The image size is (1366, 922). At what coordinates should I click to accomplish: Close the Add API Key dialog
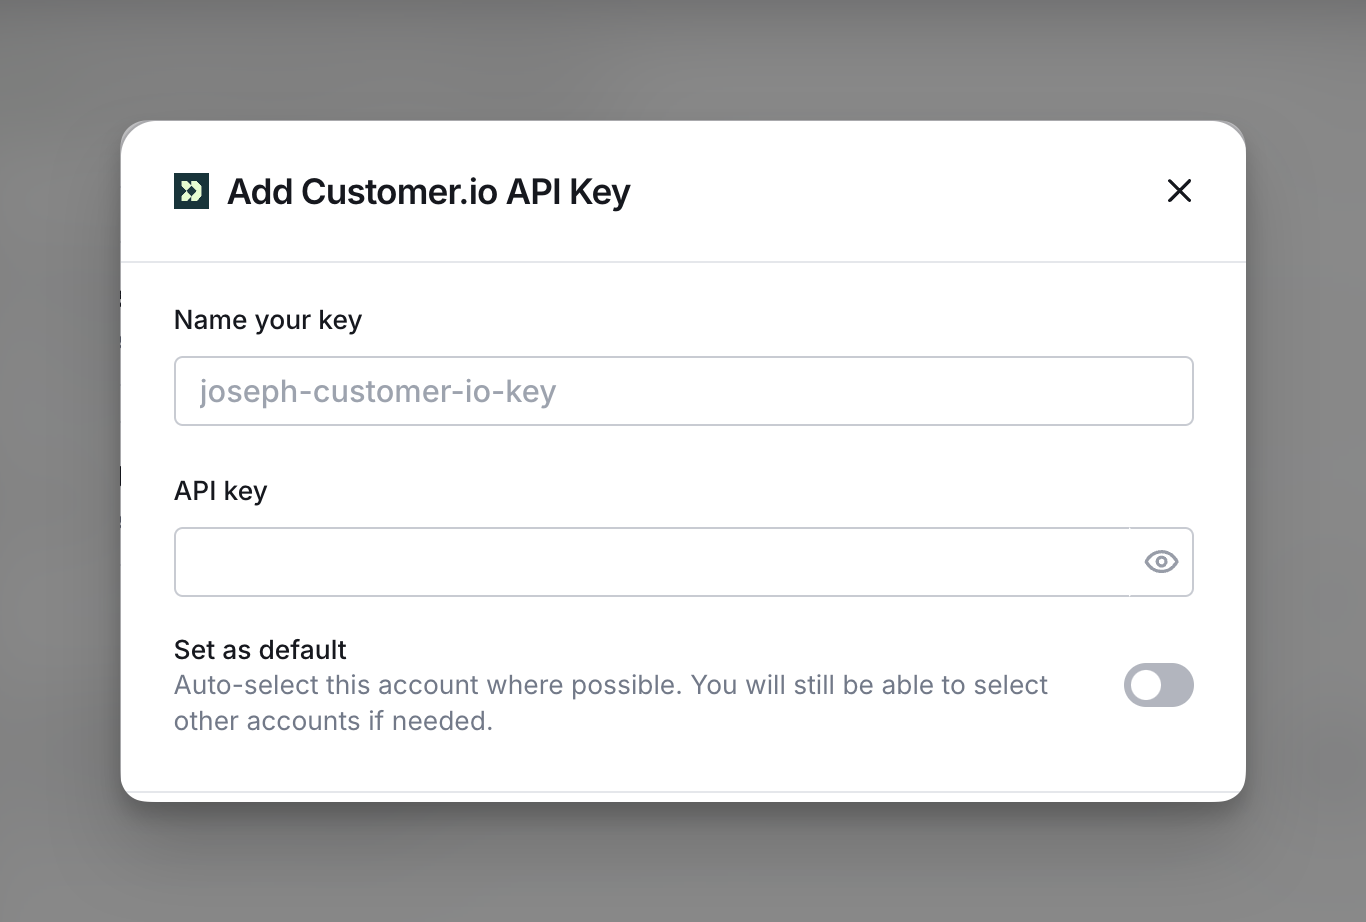(x=1179, y=191)
